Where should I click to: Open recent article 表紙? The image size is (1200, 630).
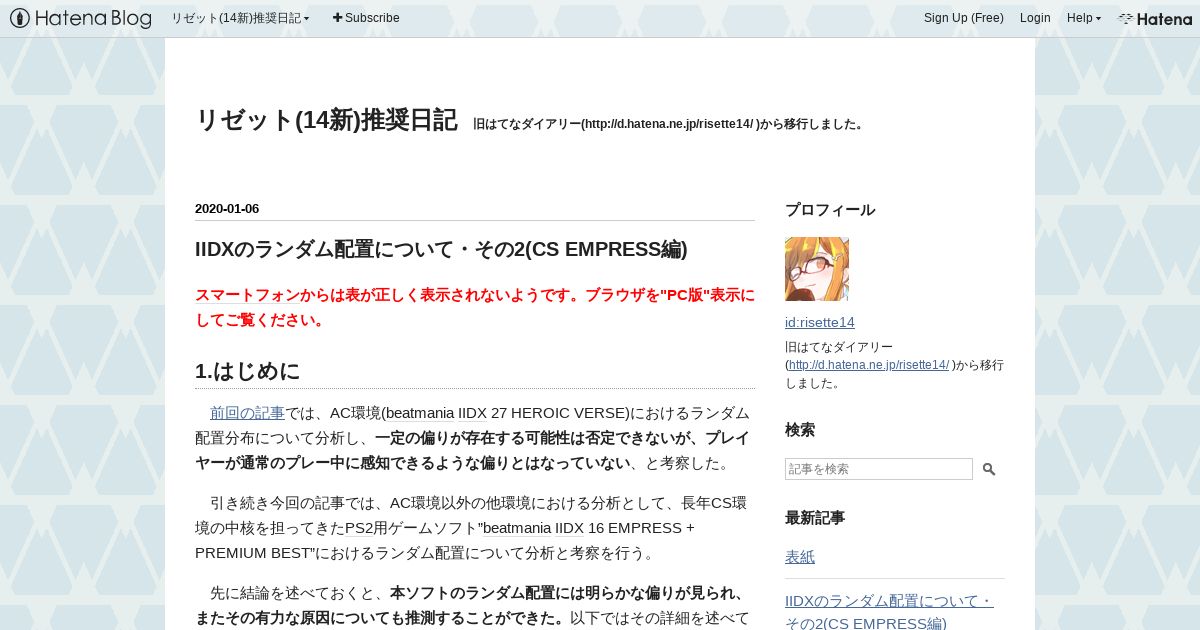(x=800, y=557)
